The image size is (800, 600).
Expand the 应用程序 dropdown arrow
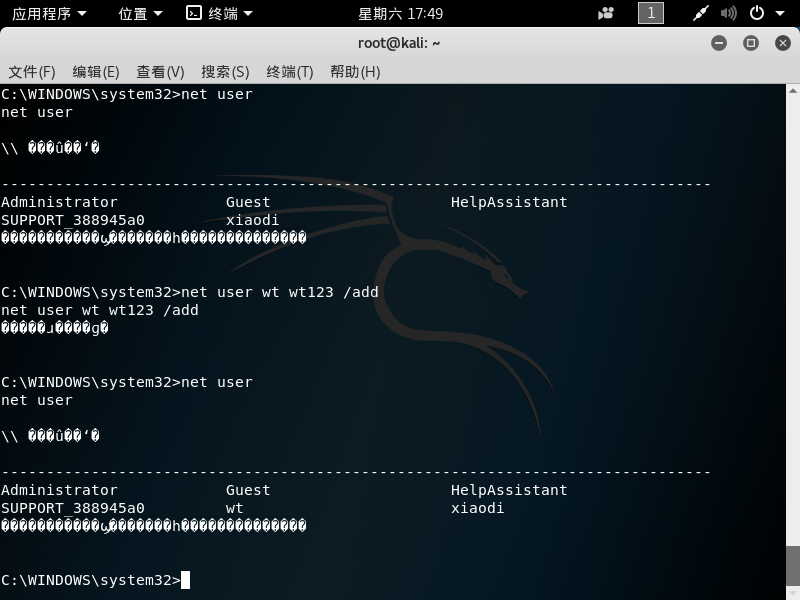[82, 14]
